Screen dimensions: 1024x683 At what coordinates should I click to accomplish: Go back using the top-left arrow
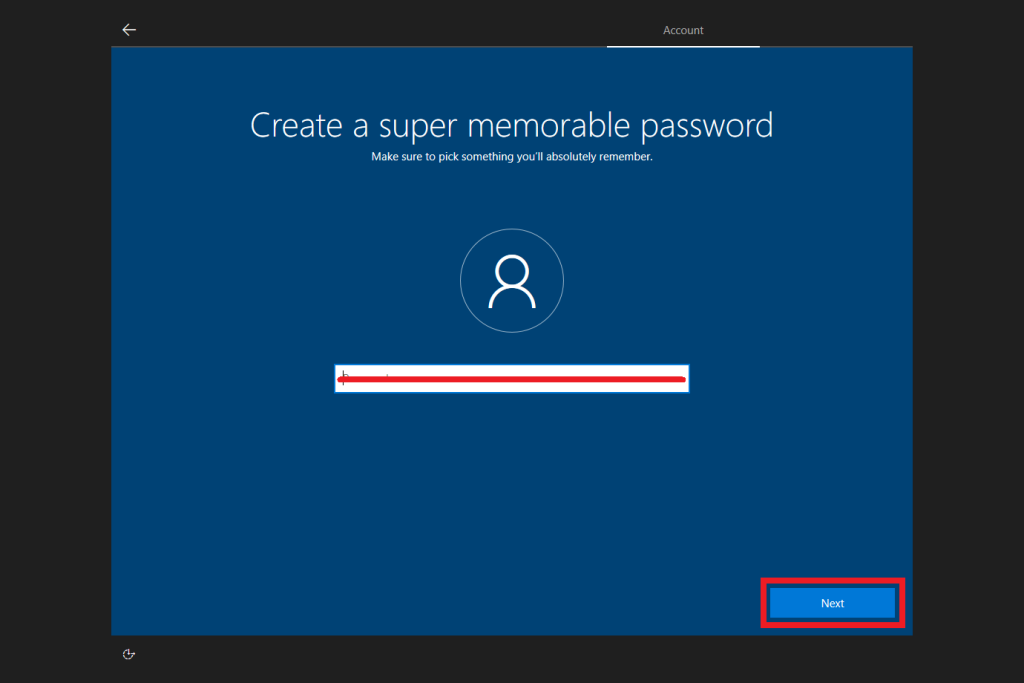tap(129, 30)
